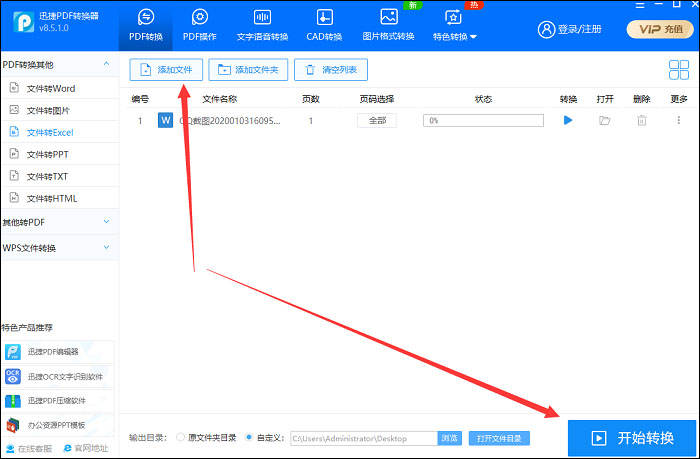Click the 登录/注册 login link
This screenshot has height=459, width=700.
(579, 29)
